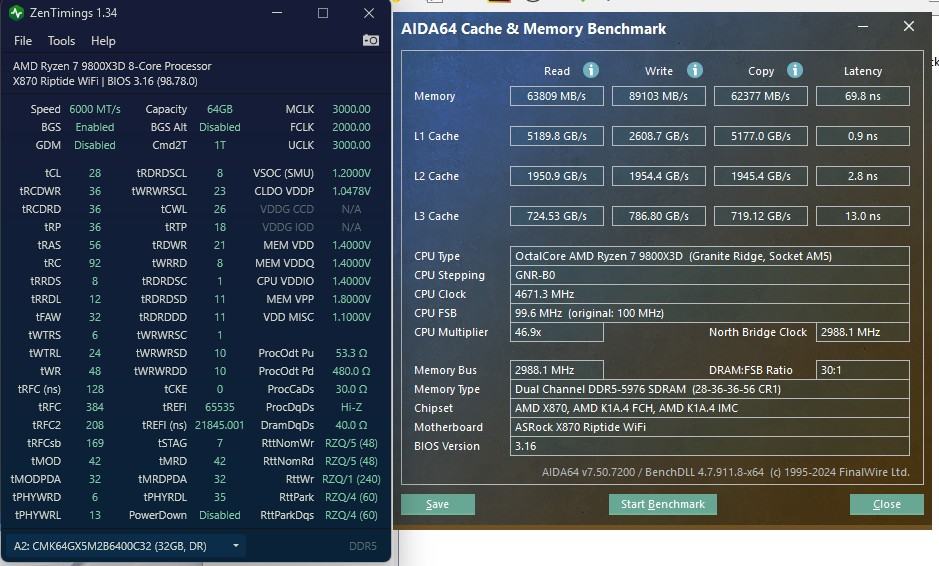Click the ZenTimings screenshot camera icon

point(371,40)
